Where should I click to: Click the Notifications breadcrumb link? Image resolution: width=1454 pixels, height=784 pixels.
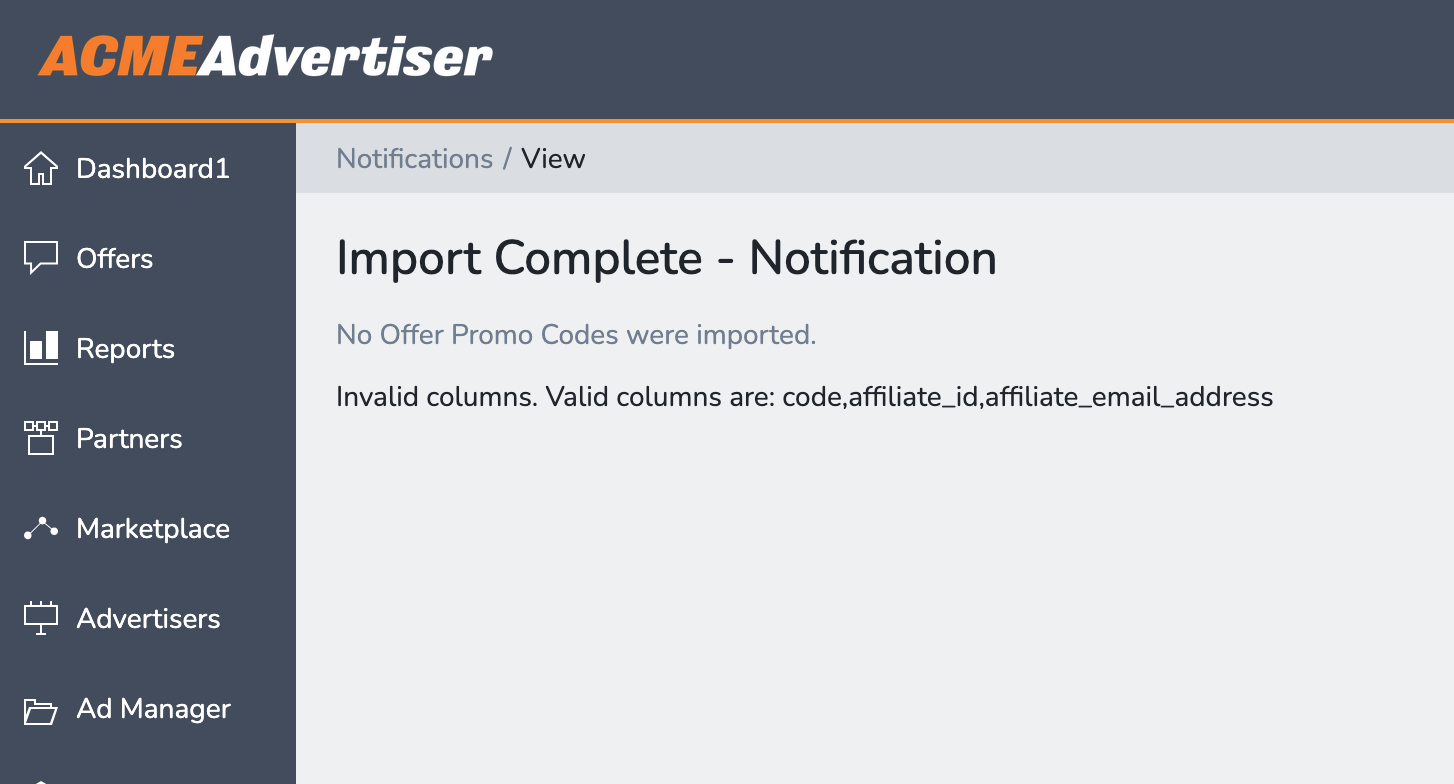(x=414, y=159)
